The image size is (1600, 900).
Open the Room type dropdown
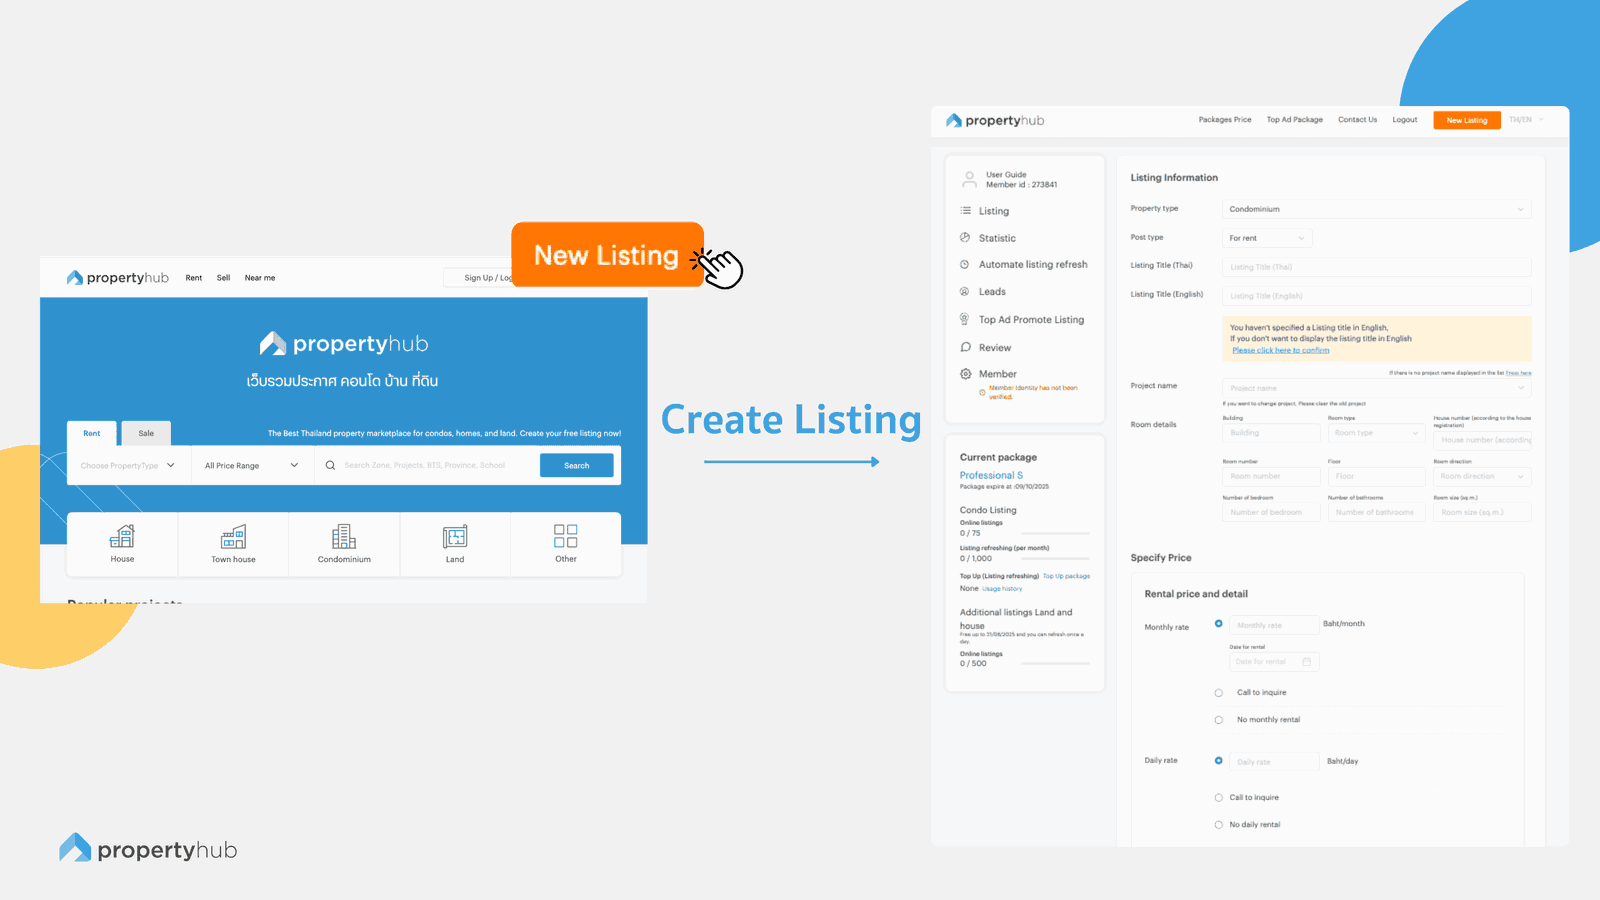[1376, 433]
